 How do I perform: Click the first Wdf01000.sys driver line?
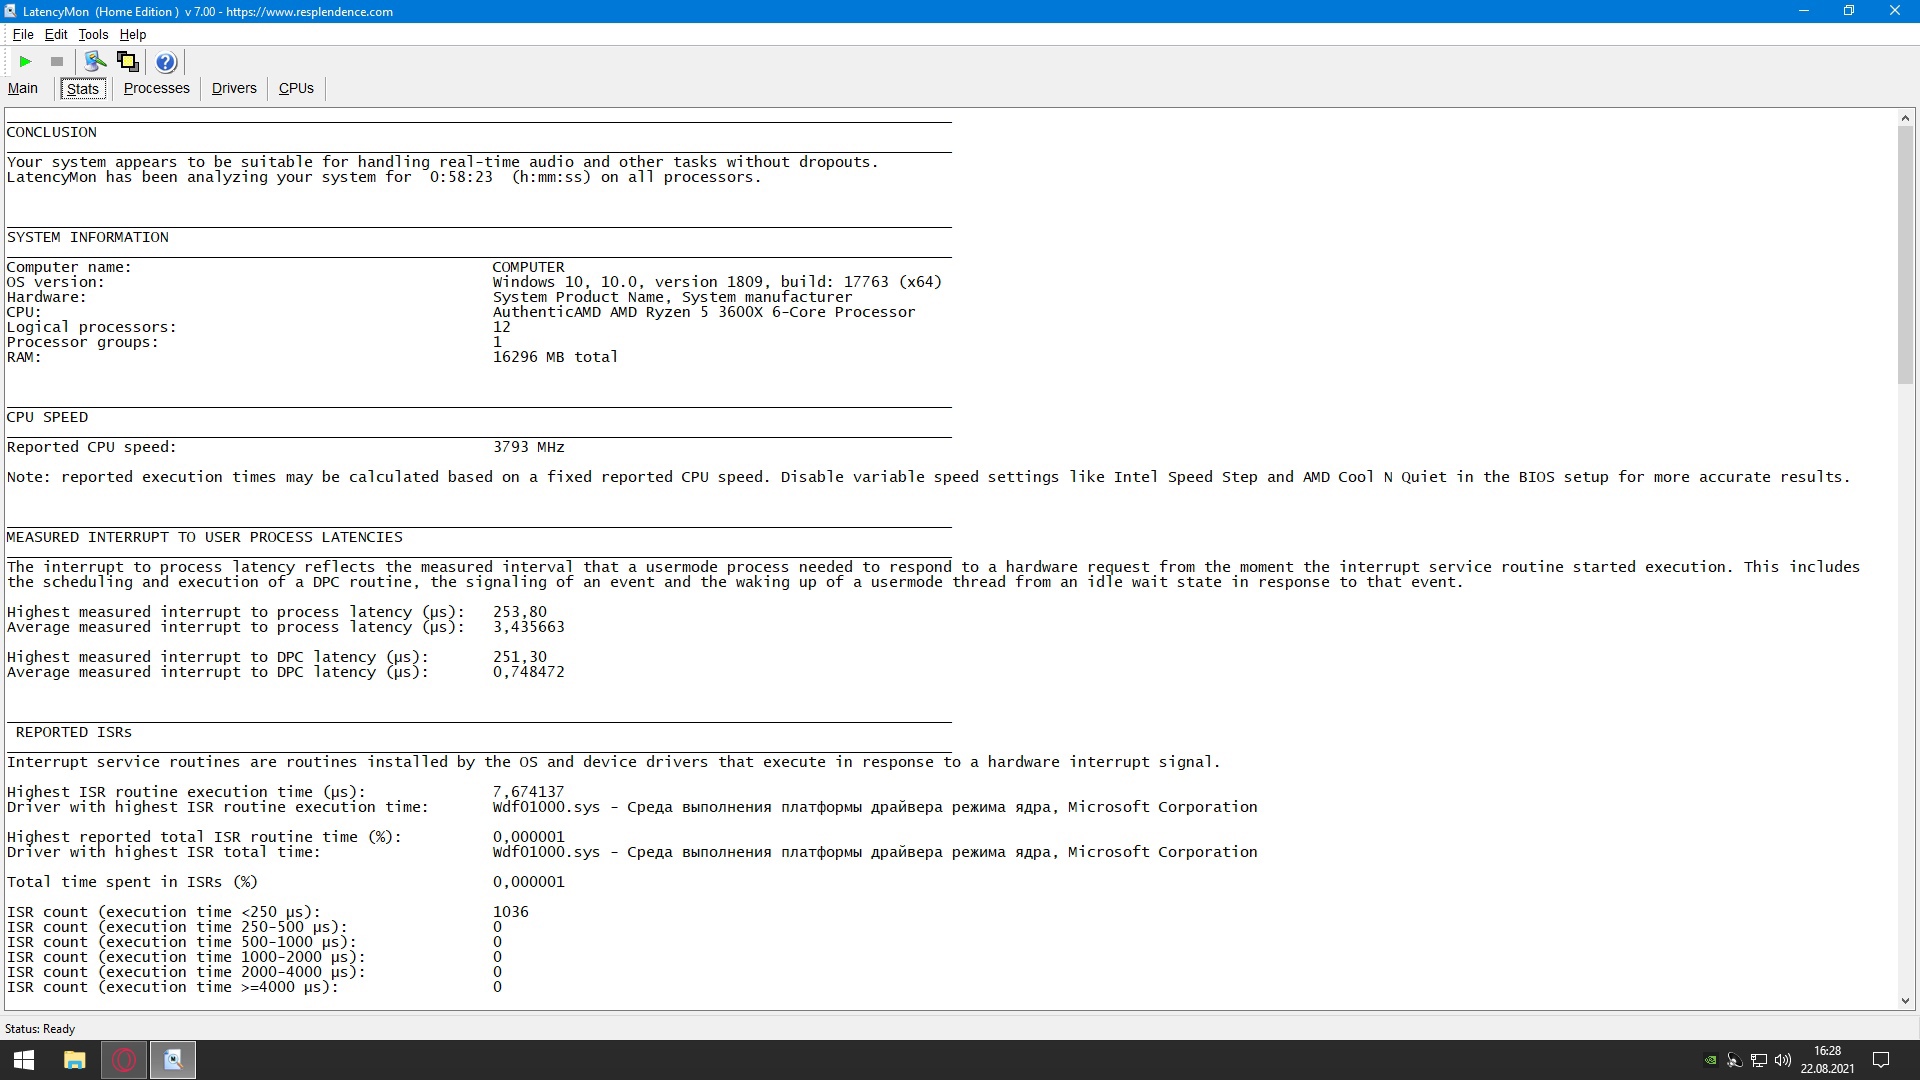(875, 807)
